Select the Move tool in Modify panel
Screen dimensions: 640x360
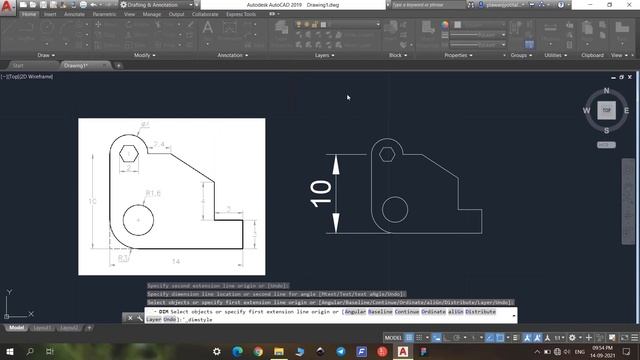(x=98, y=24)
